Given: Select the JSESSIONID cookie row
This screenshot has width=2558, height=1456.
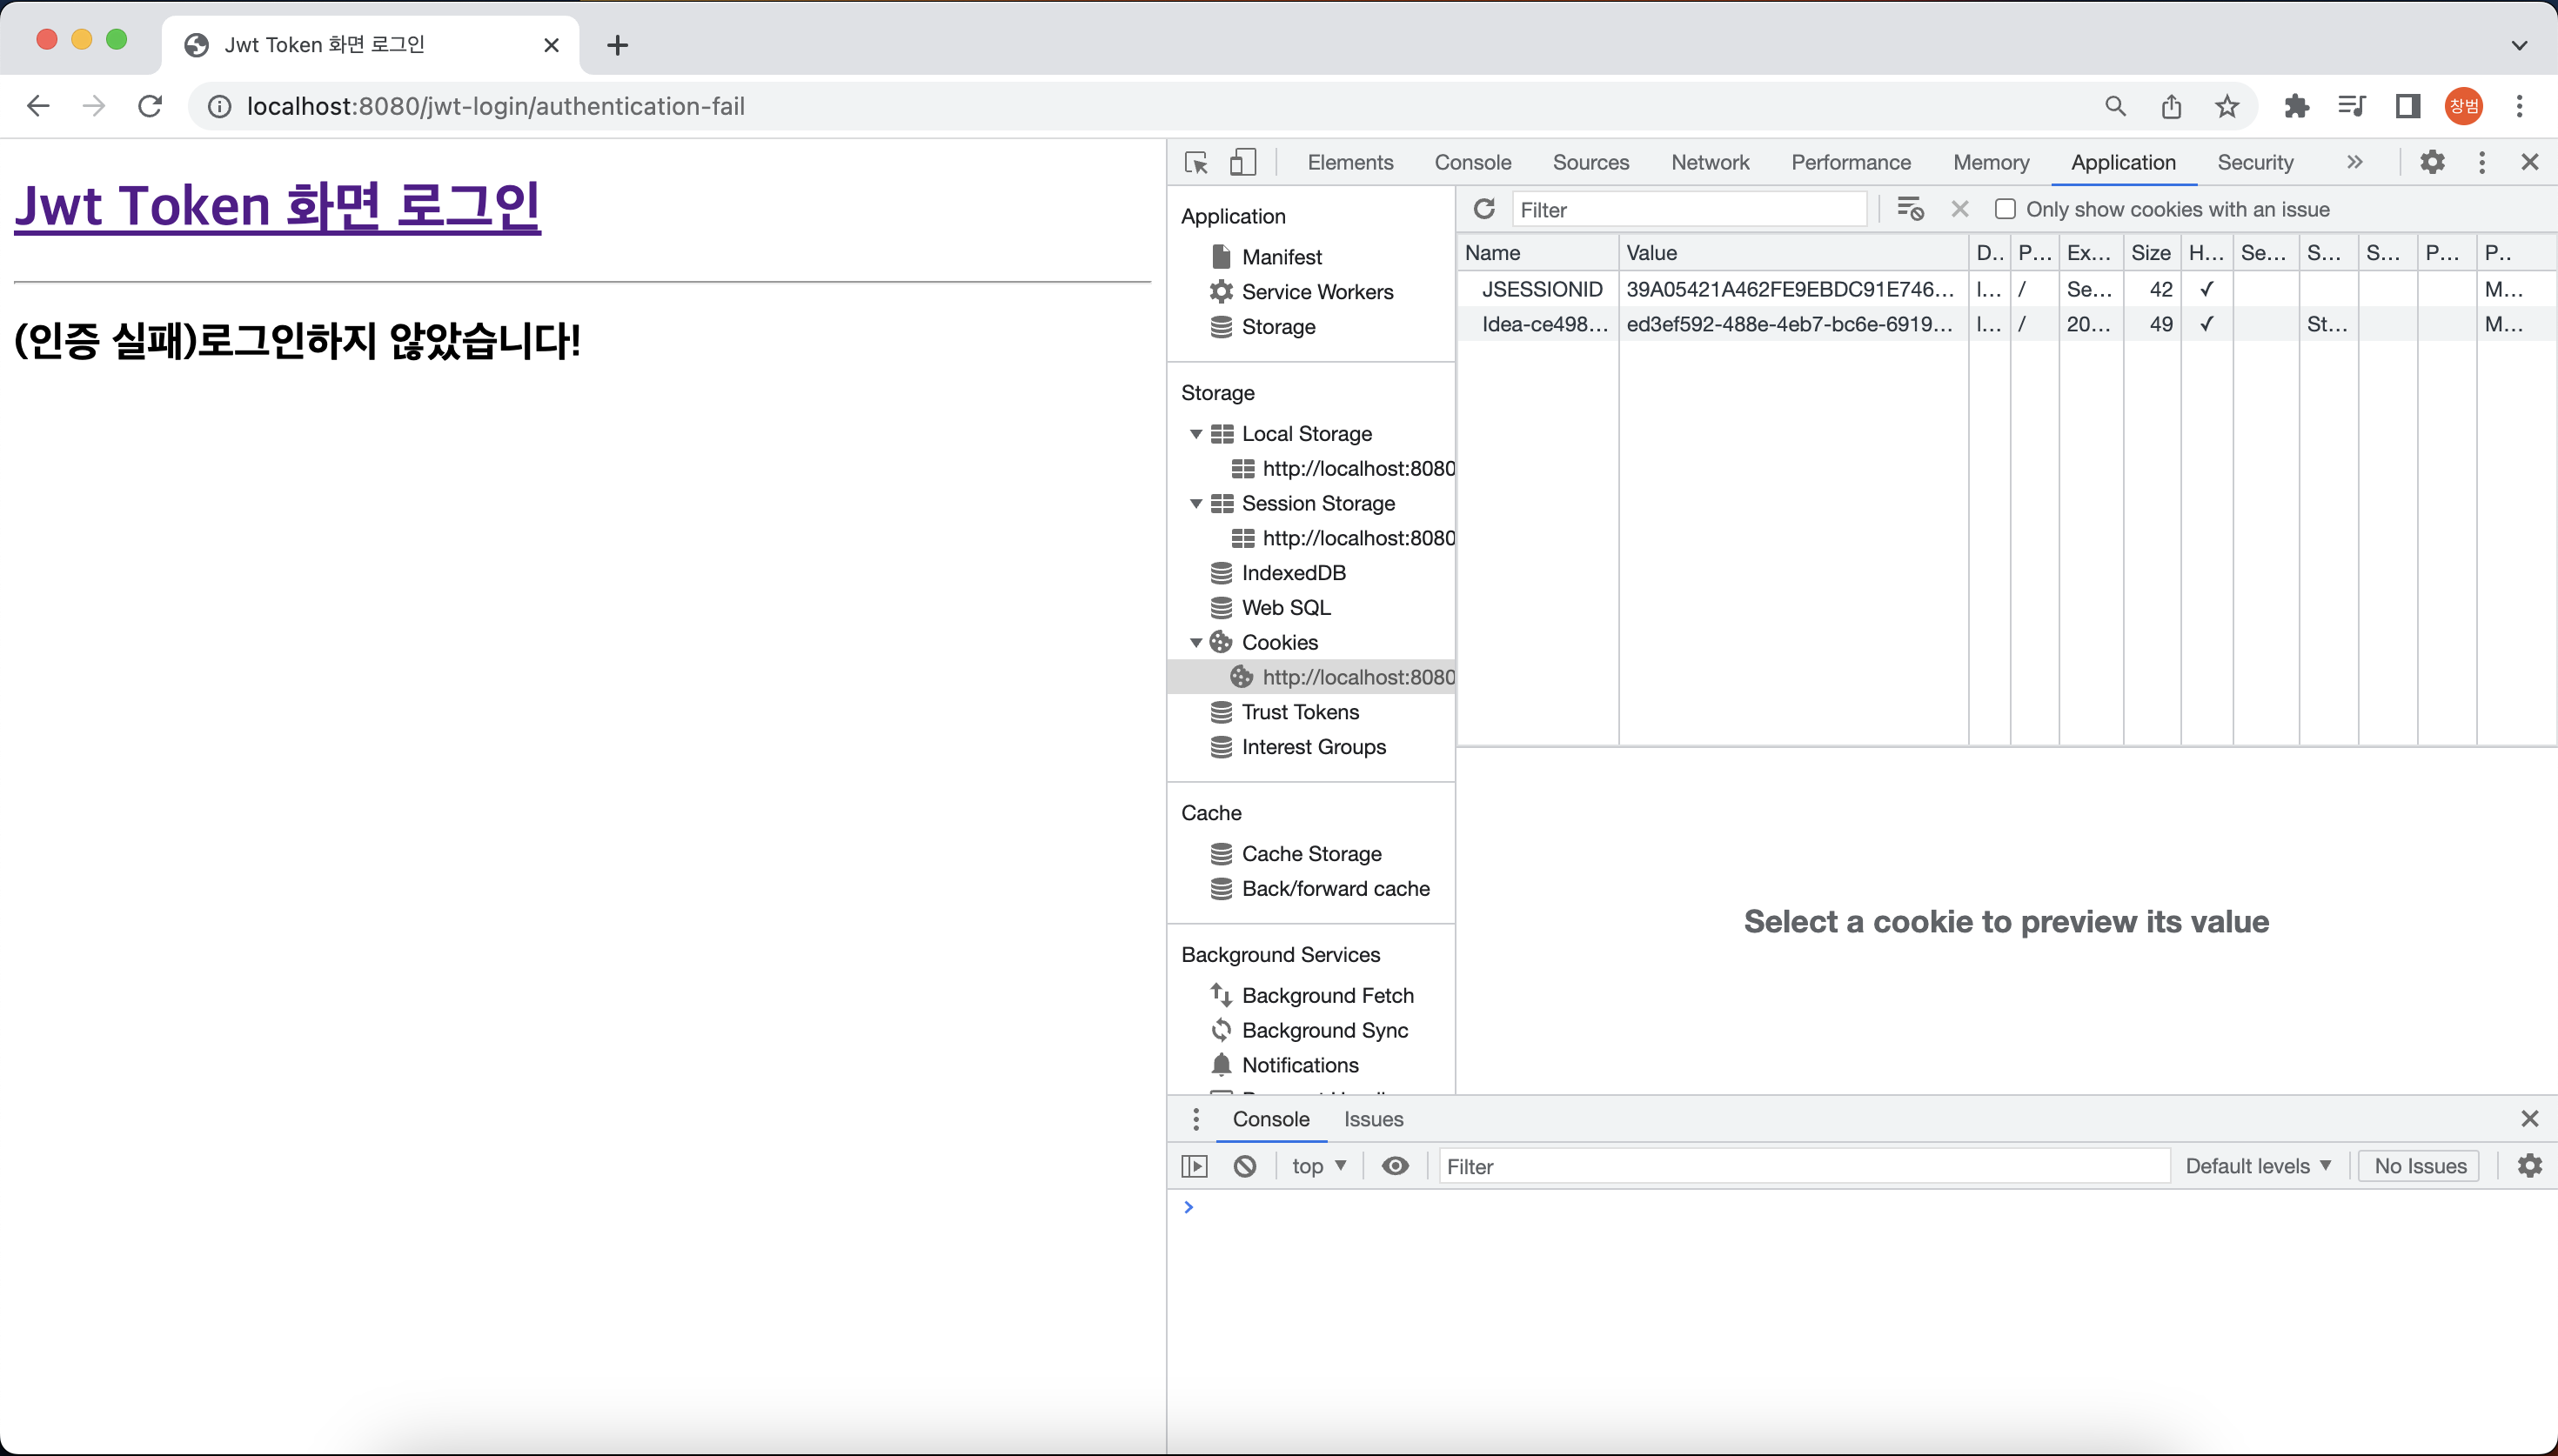Looking at the screenshot, I should point(1541,289).
